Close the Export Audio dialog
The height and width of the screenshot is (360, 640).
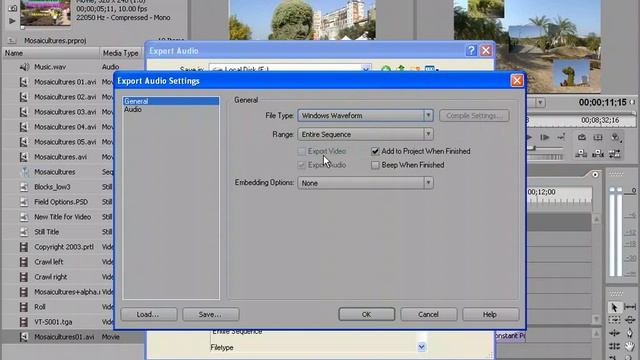pos(486,50)
